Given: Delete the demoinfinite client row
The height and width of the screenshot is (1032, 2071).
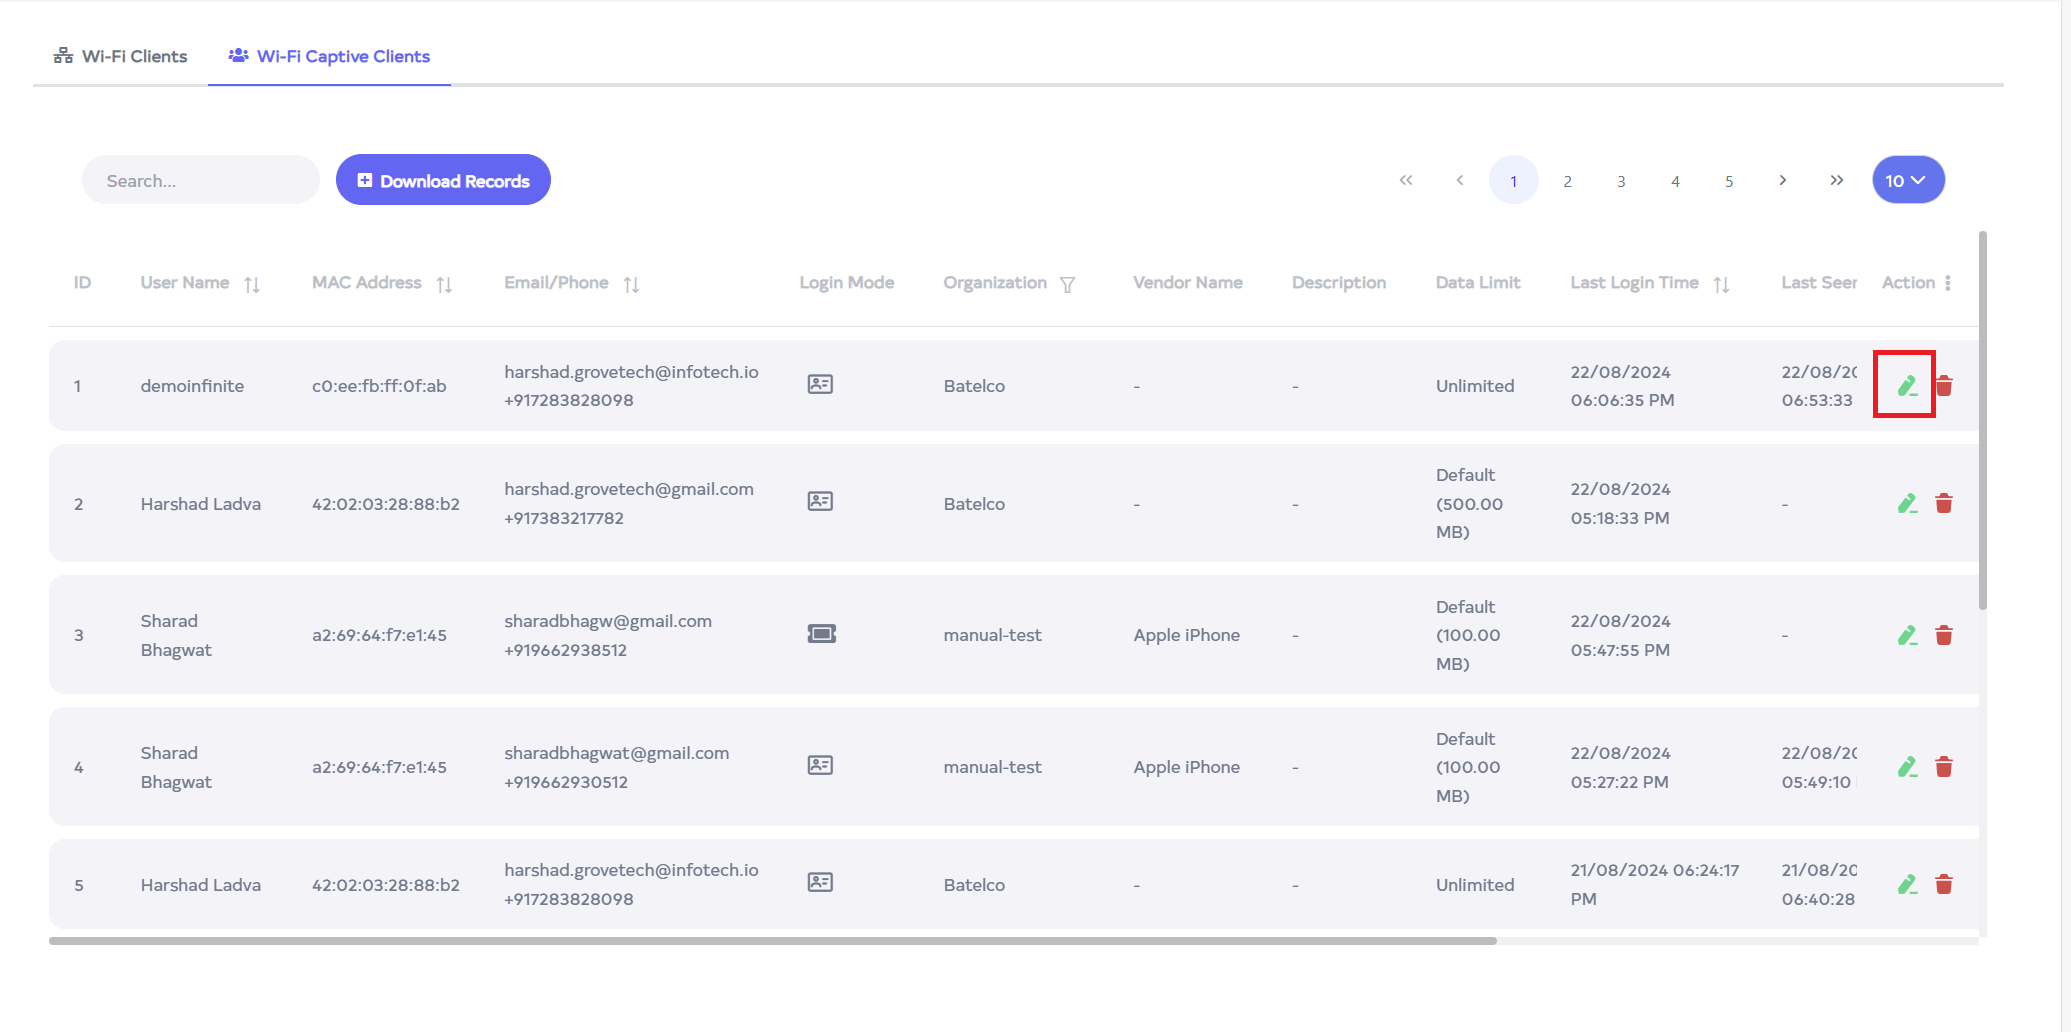Looking at the screenshot, I should [x=1943, y=385].
